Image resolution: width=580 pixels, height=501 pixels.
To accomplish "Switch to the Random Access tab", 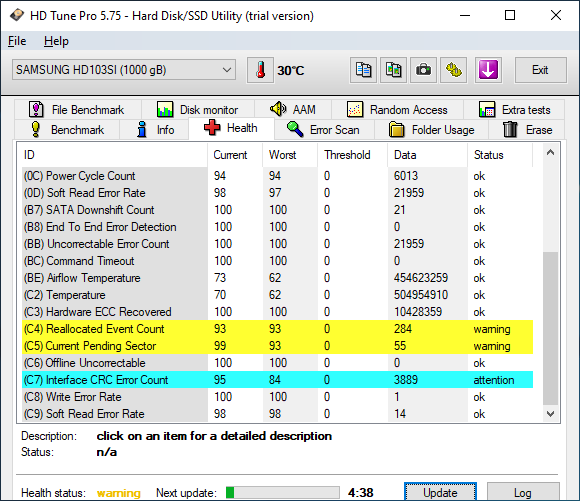I will [398, 110].
